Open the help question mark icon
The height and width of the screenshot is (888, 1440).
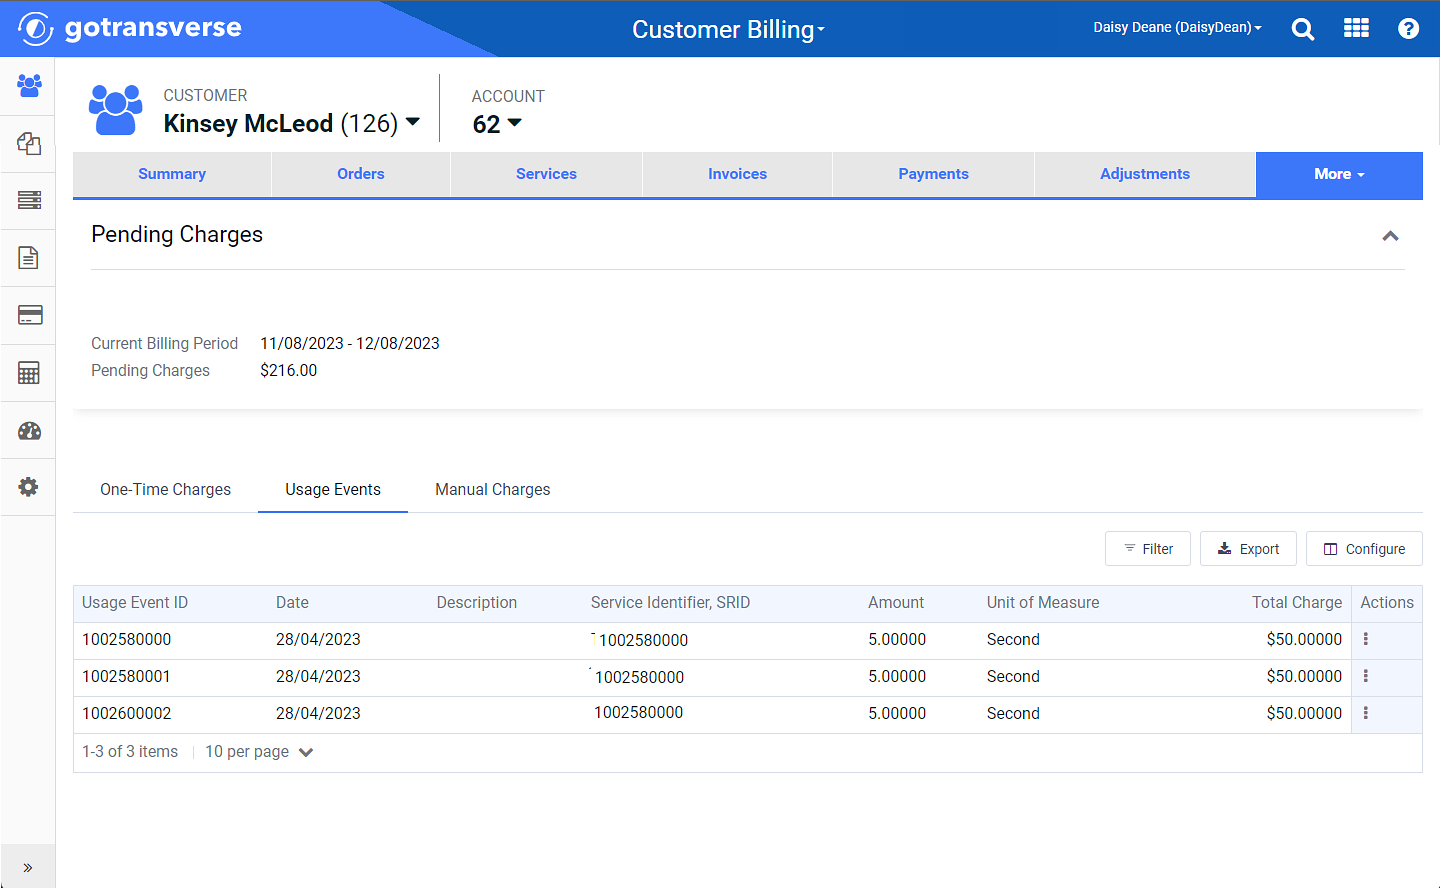pos(1408,29)
